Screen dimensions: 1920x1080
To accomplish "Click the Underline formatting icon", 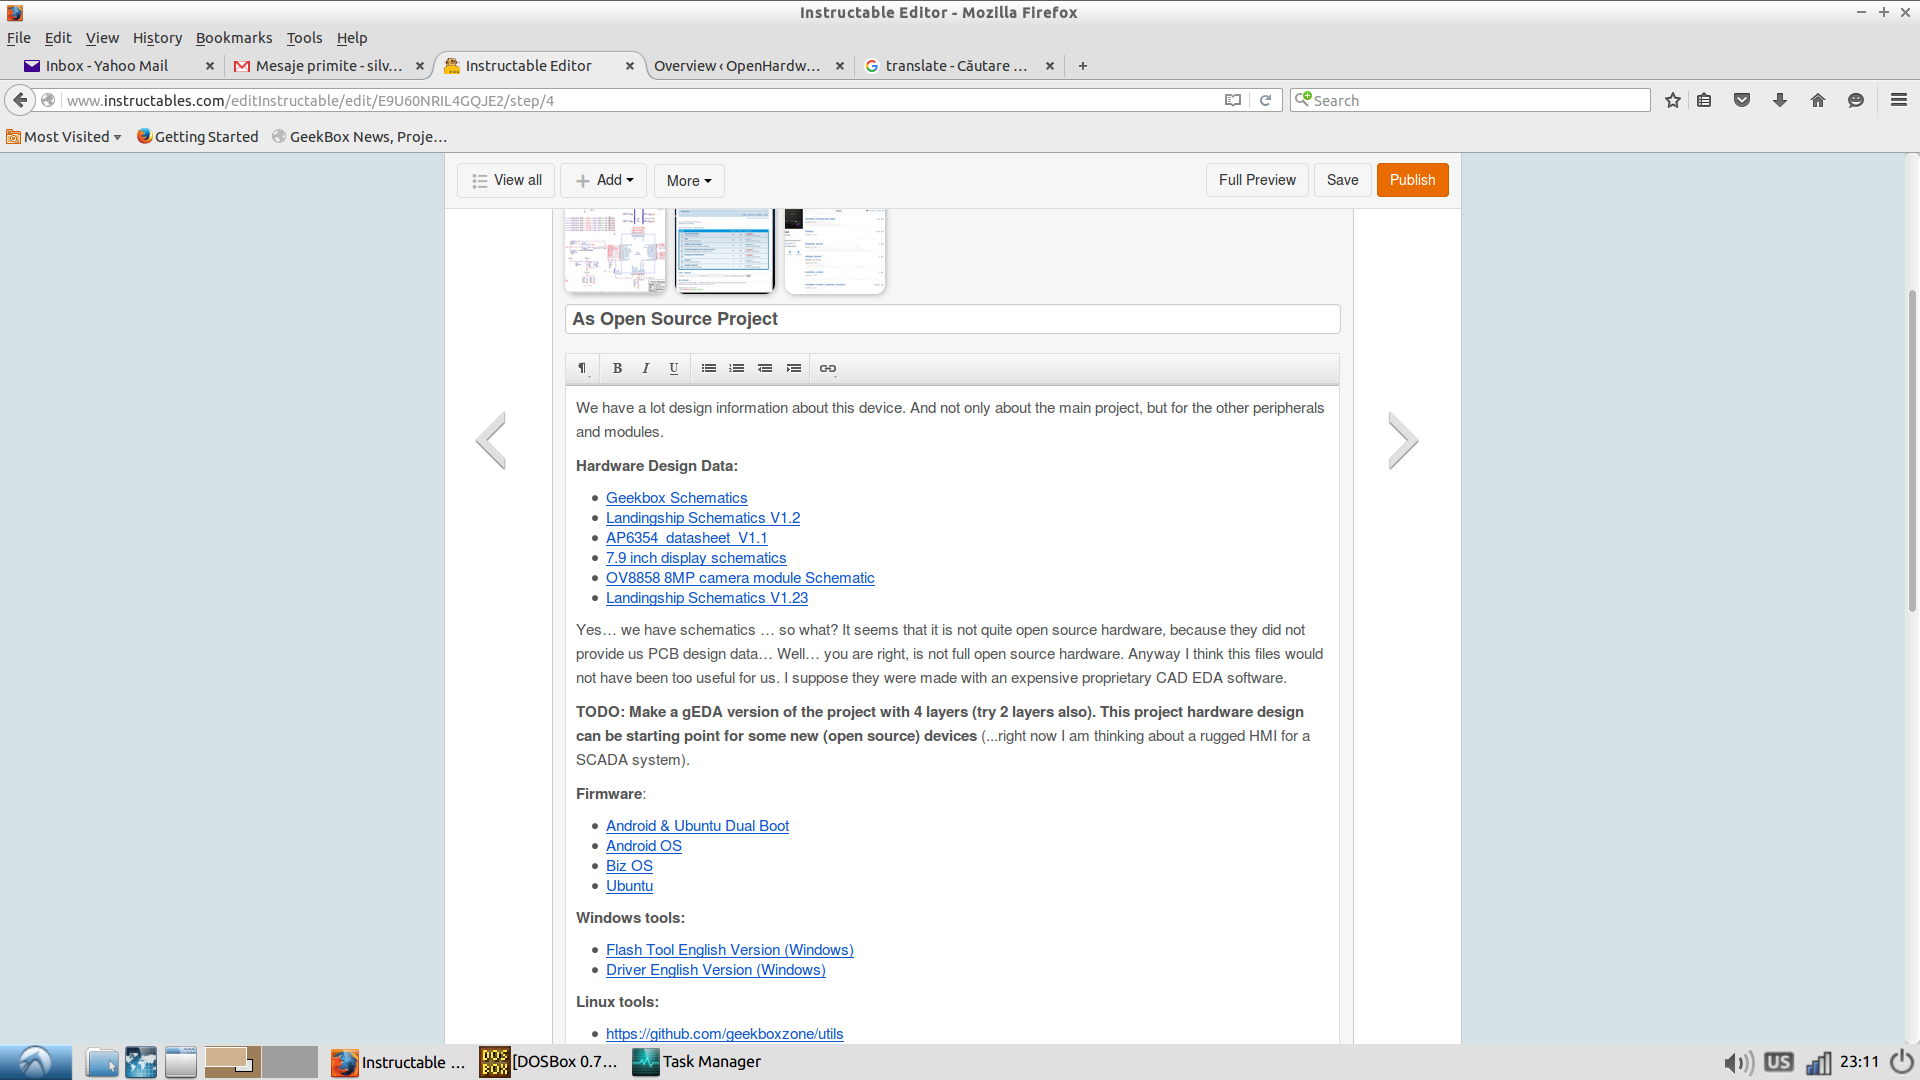I will click(674, 368).
